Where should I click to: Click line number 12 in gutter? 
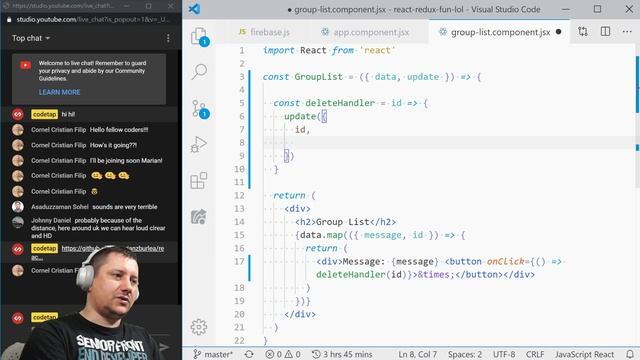(x=239, y=196)
